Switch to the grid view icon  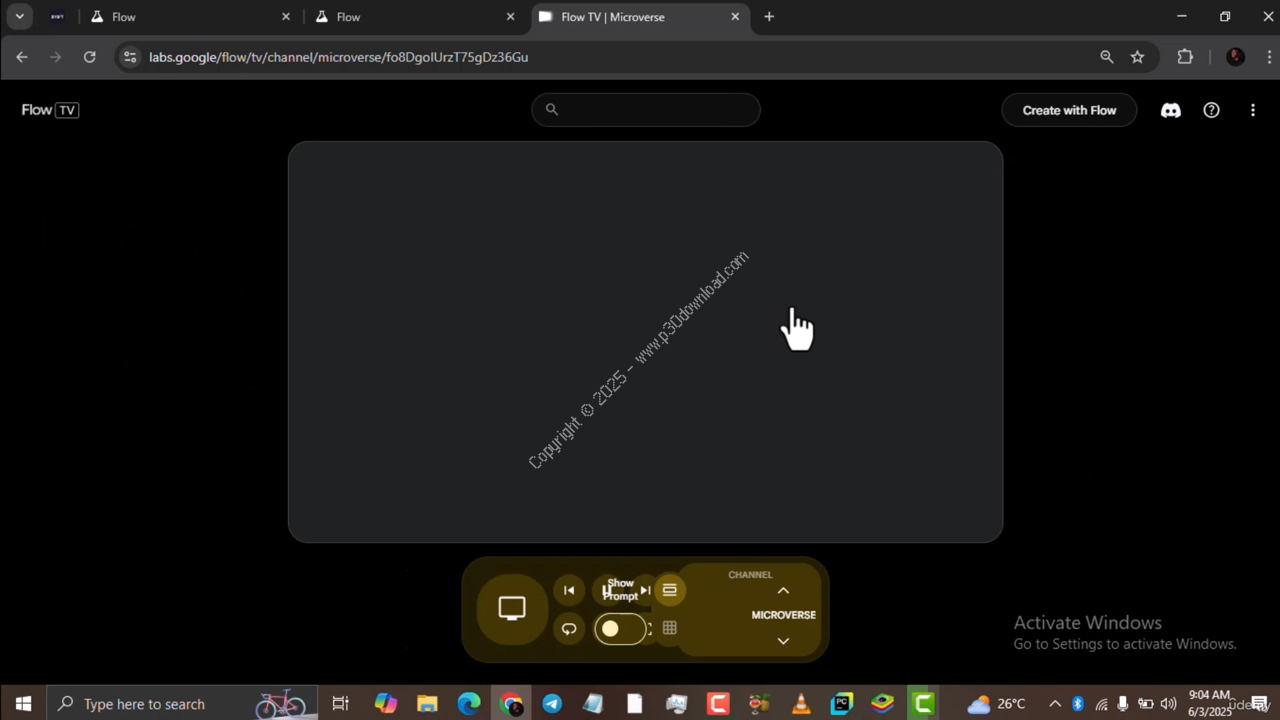click(x=670, y=628)
